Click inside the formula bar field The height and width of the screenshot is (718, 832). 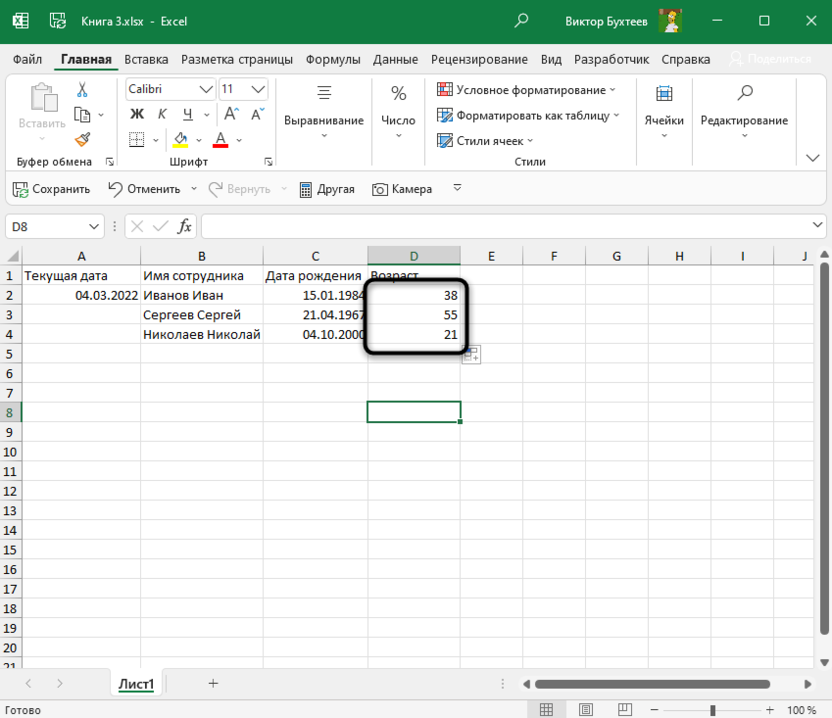(x=500, y=227)
